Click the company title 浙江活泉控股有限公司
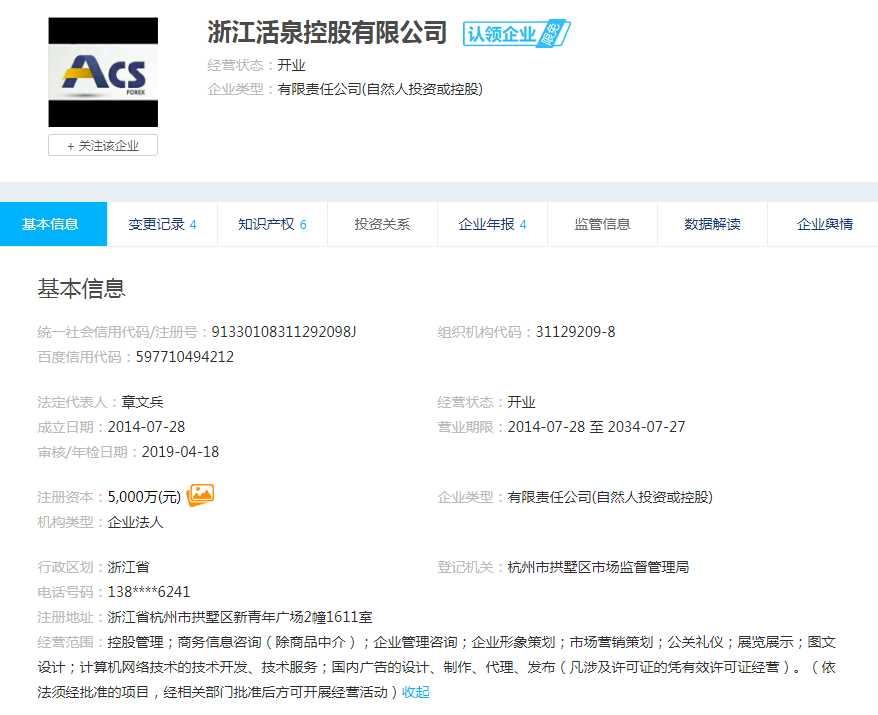The height and width of the screenshot is (715, 878). [327, 33]
